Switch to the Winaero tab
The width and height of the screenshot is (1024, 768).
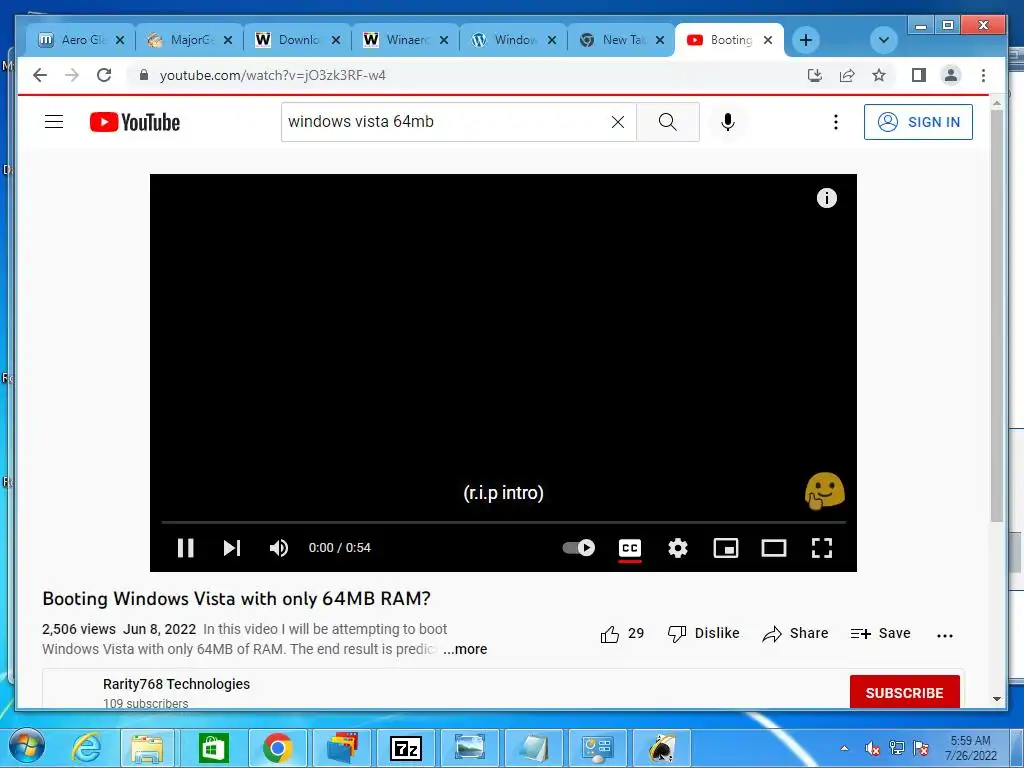[406, 40]
